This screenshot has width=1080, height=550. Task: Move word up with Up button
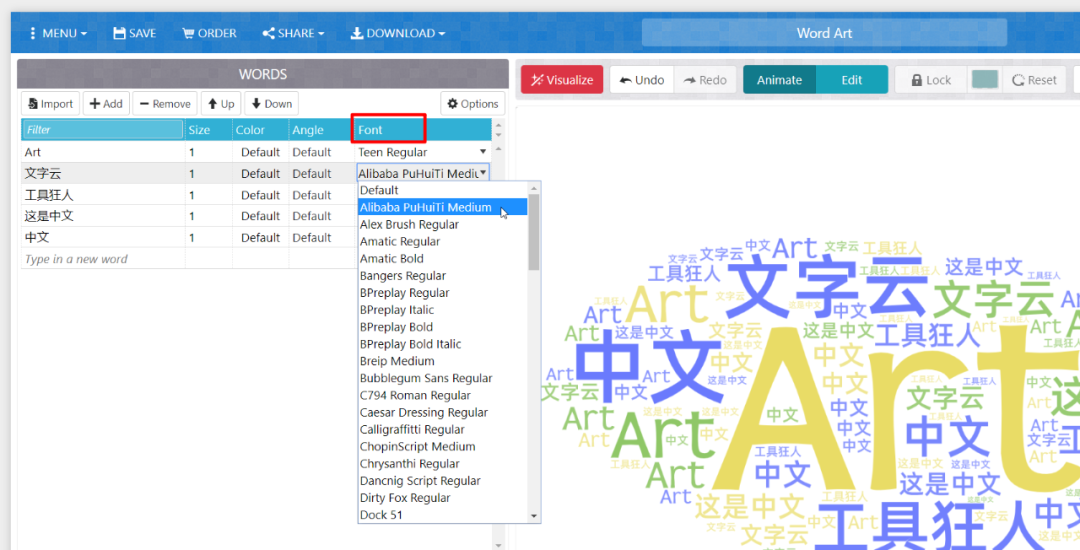pos(221,104)
